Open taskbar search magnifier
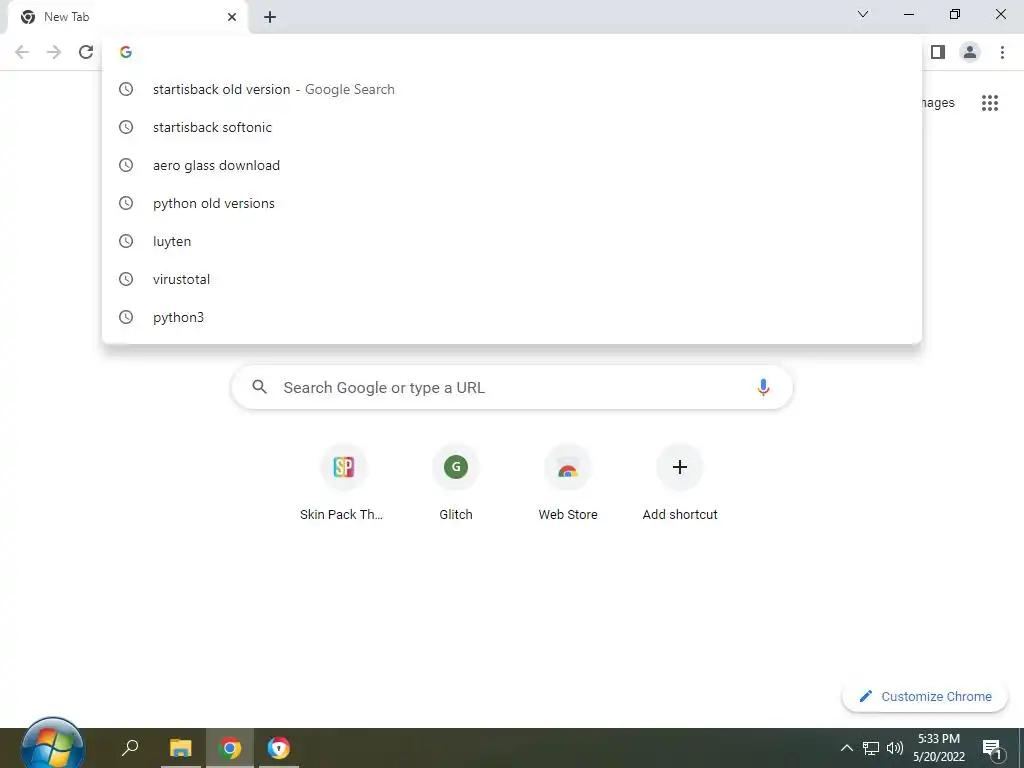1024x768 pixels. [131, 747]
